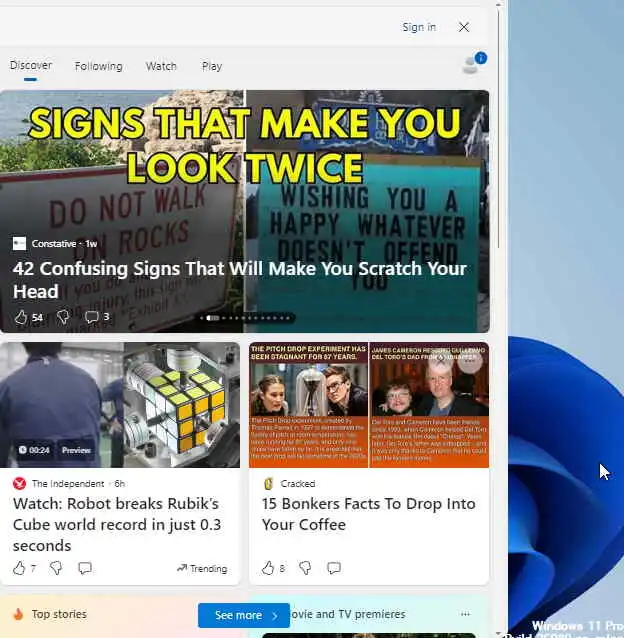
Task: Open comments on Rubik's Cube robot story
Action: tap(85, 568)
